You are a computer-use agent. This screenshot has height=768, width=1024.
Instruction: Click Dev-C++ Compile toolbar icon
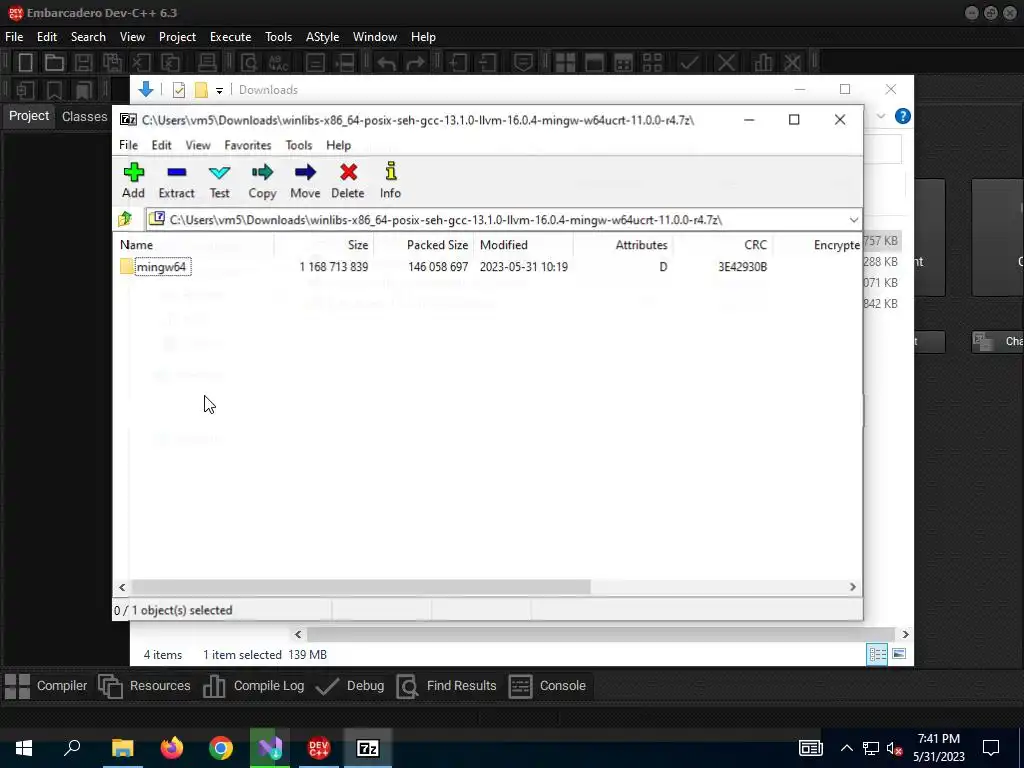tap(565, 63)
